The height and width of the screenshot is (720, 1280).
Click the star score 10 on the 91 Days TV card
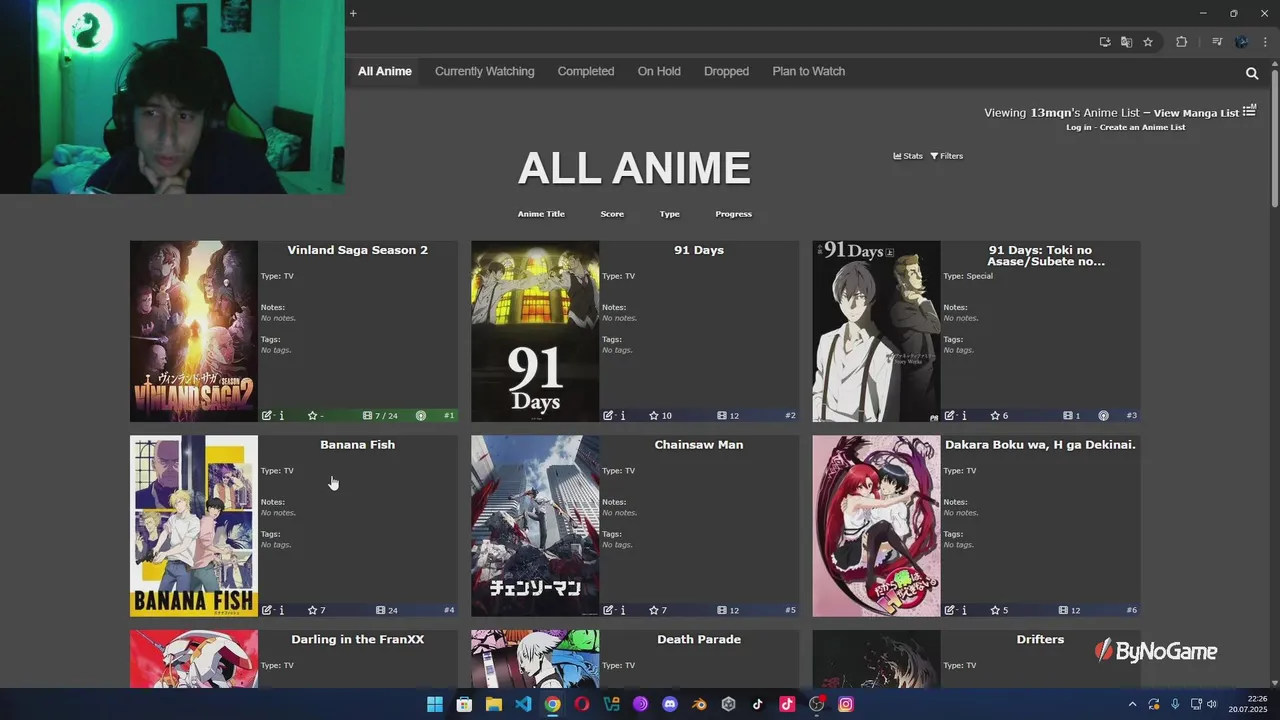pyautogui.click(x=660, y=415)
